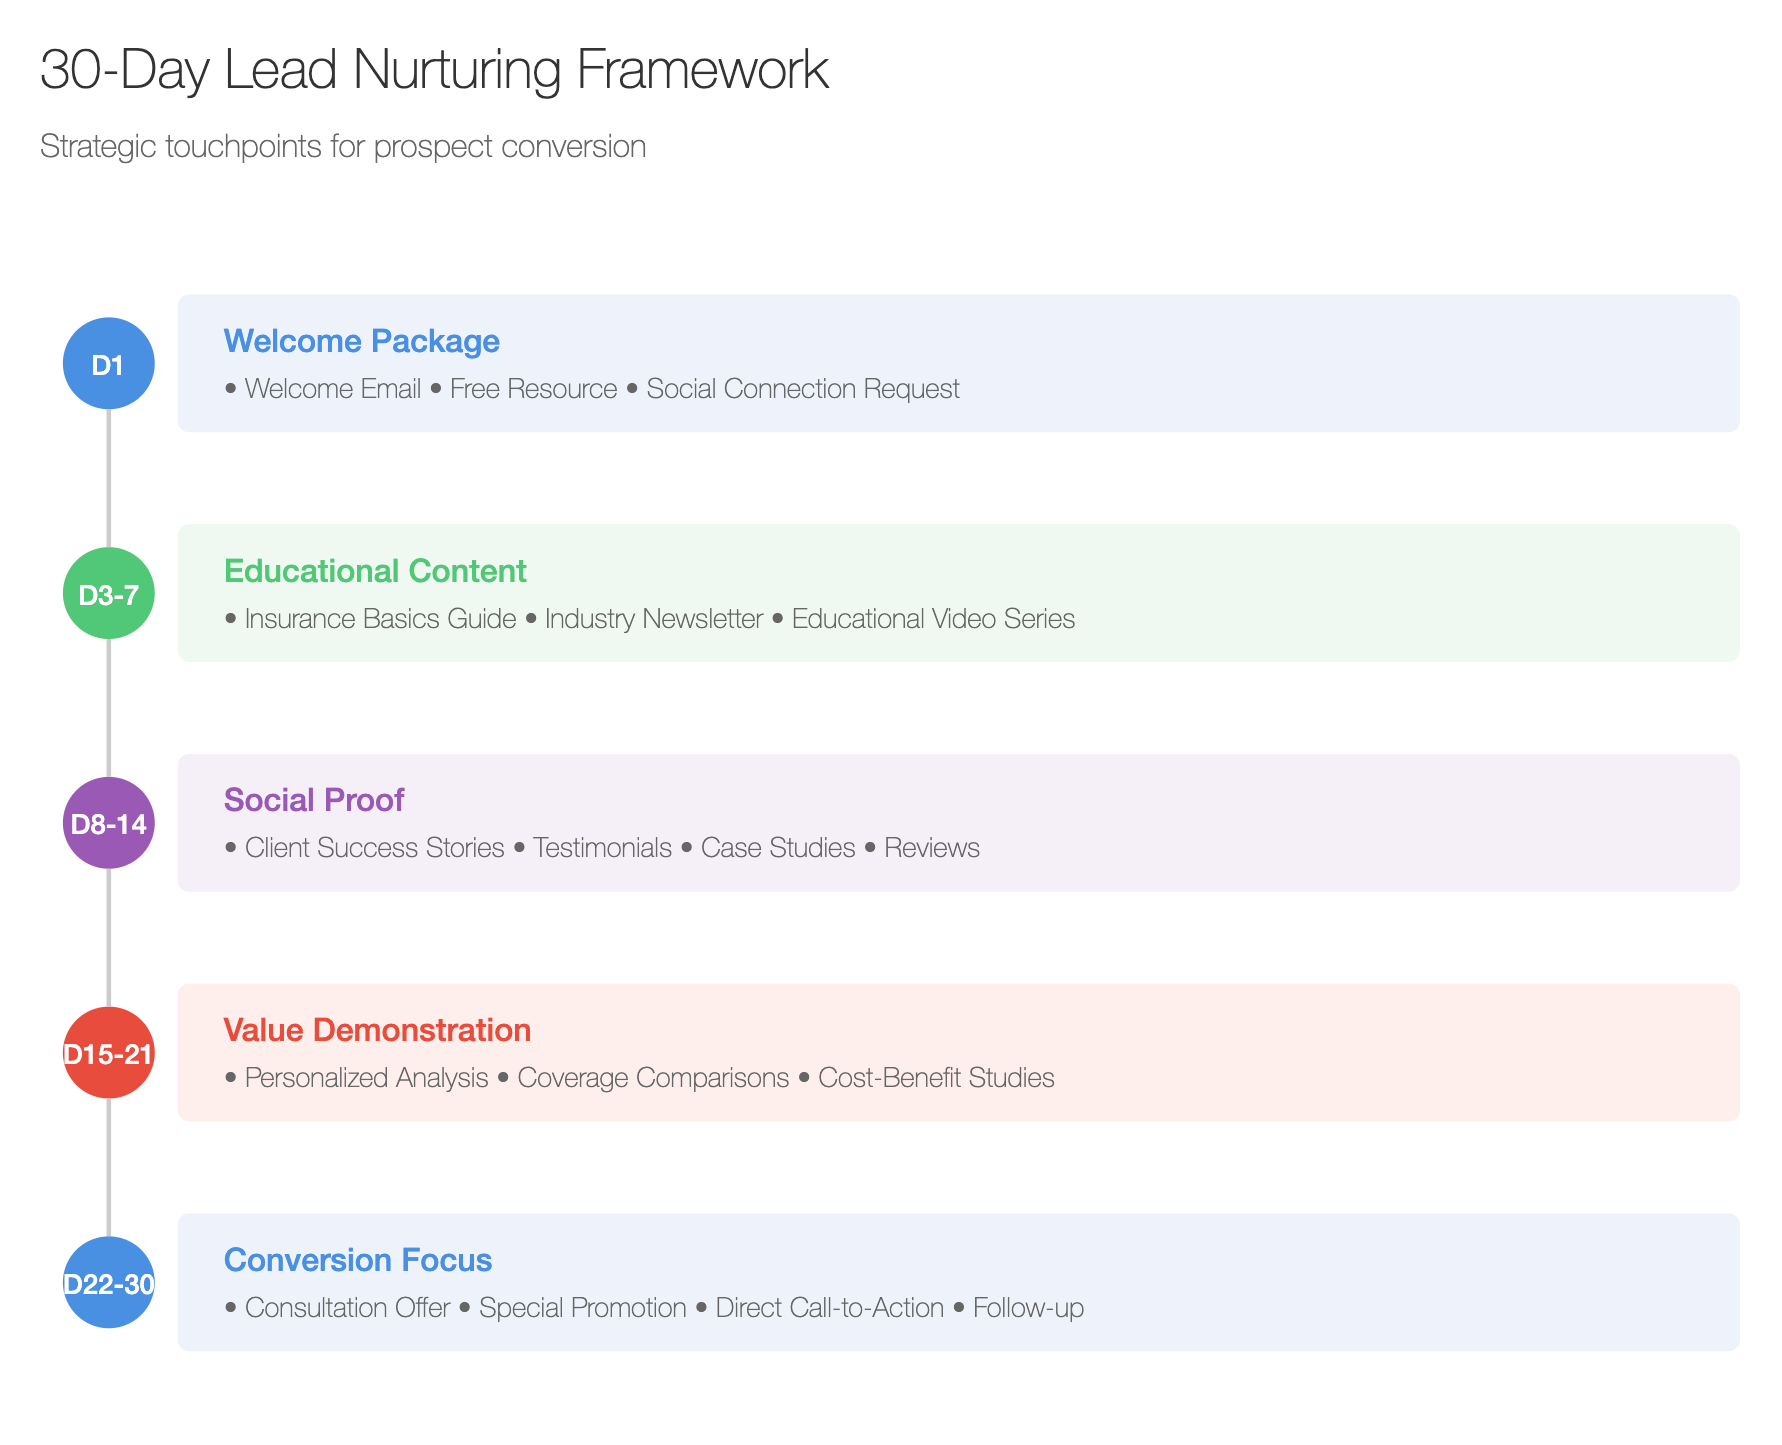The image size is (1782, 1445).
Task: Select the red D15-21 timeline marker
Action: (108, 1053)
